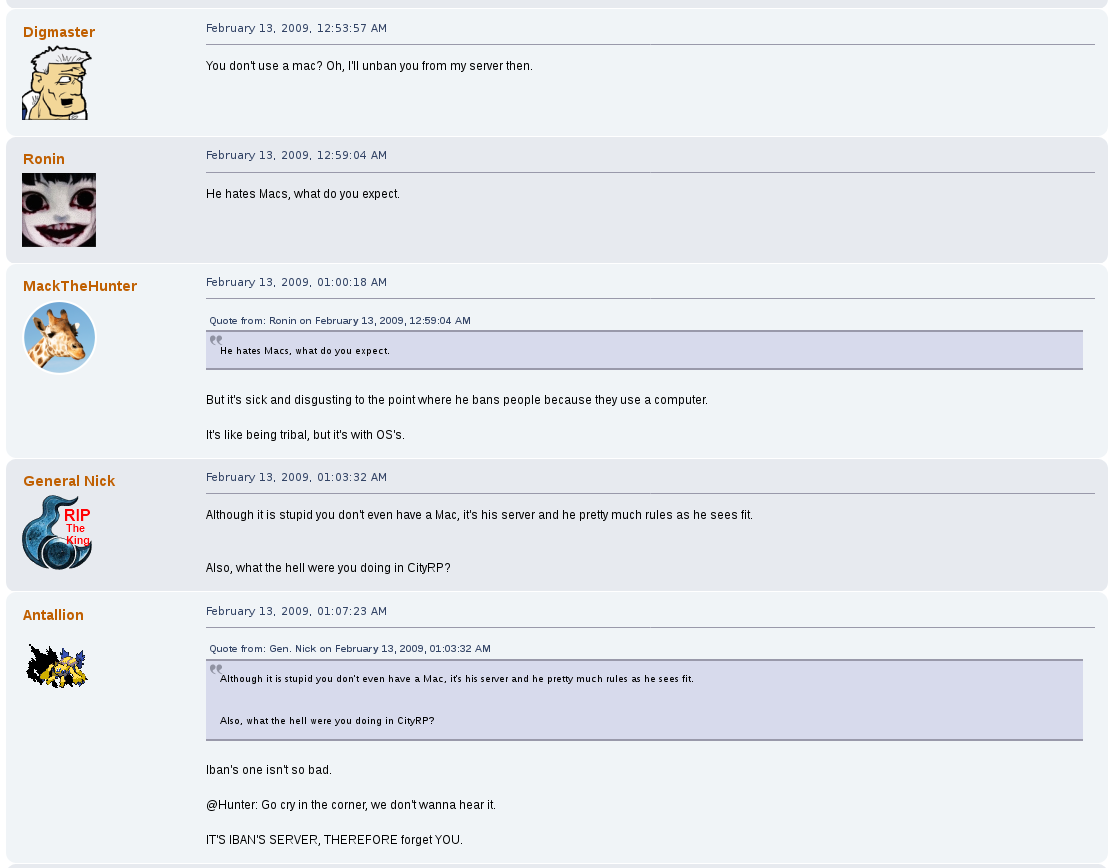Click the 01:03:32 AM post timestamp
This screenshot has width=1113, height=868.
(x=296, y=477)
